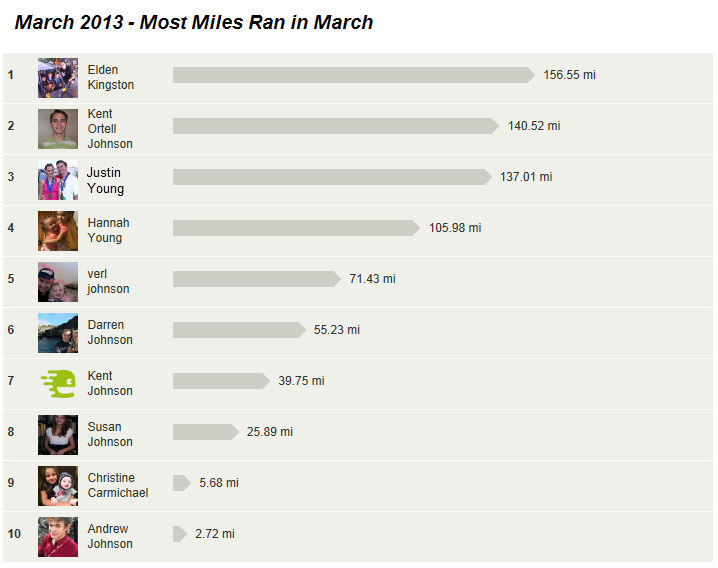718x568 pixels.
Task: Visit the Christine Carmichael name link
Action: (x=118, y=485)
